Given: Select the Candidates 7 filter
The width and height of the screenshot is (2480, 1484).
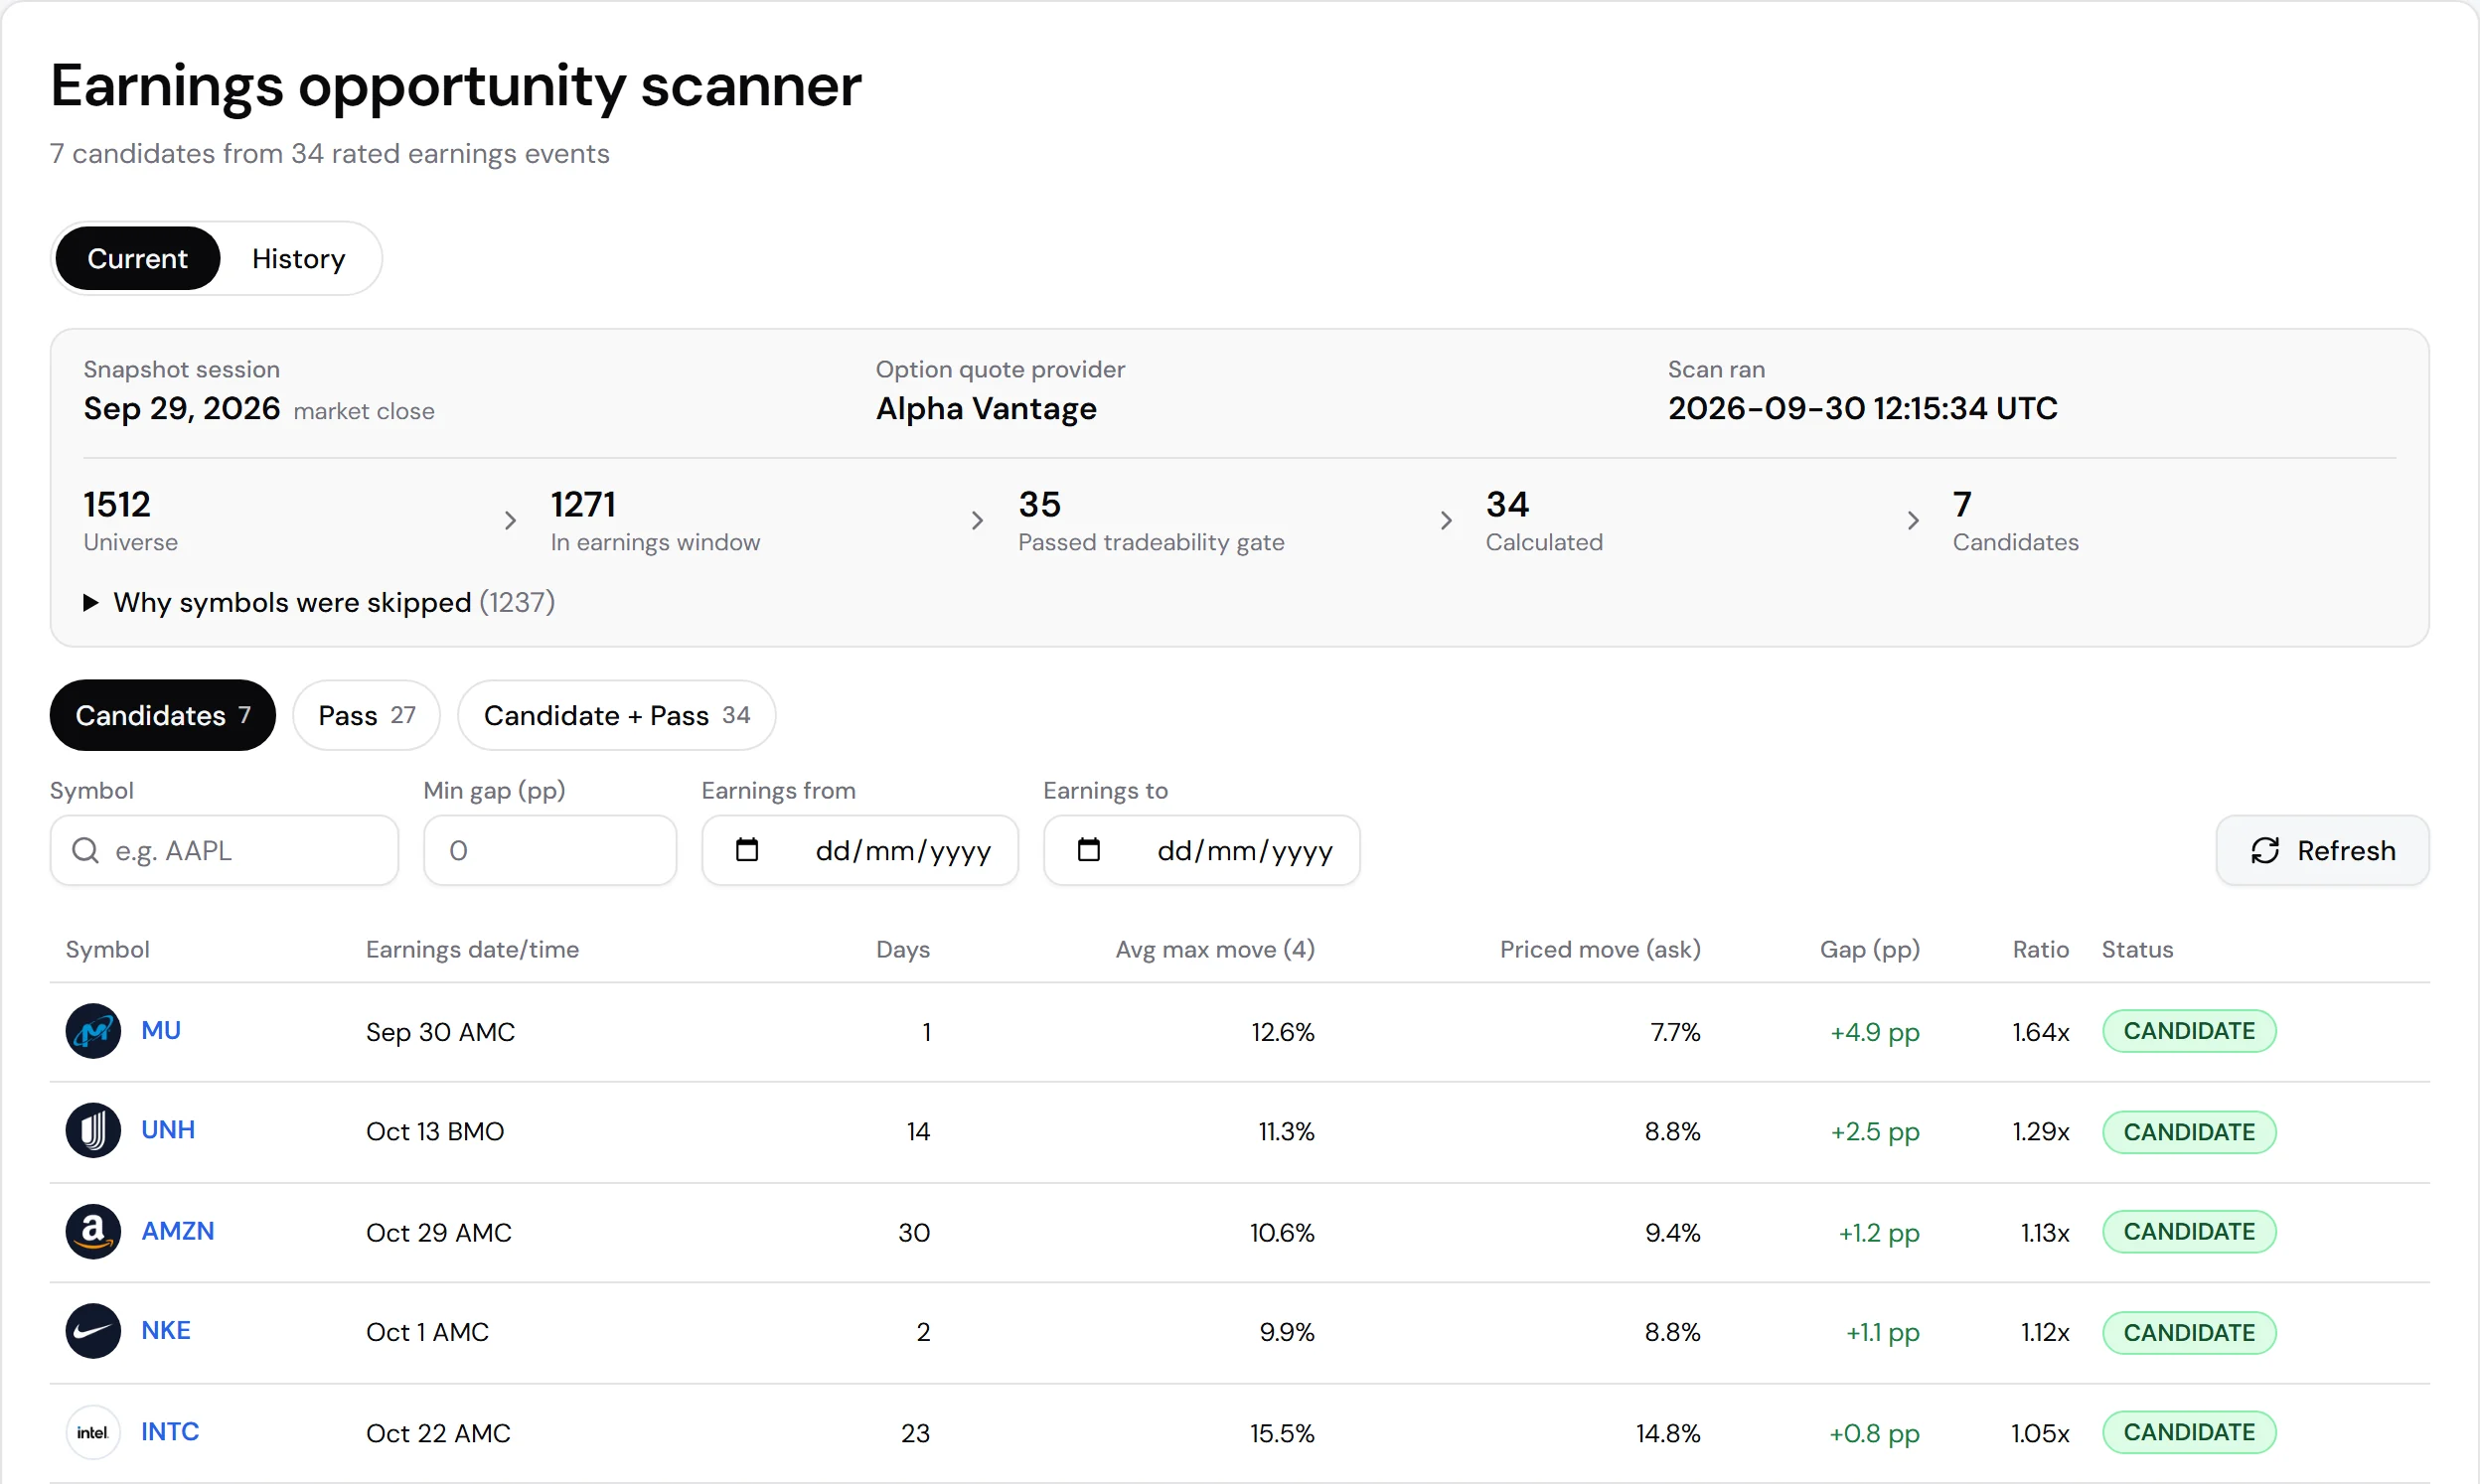Looking at the screenshot, I should tap(163, 715).
